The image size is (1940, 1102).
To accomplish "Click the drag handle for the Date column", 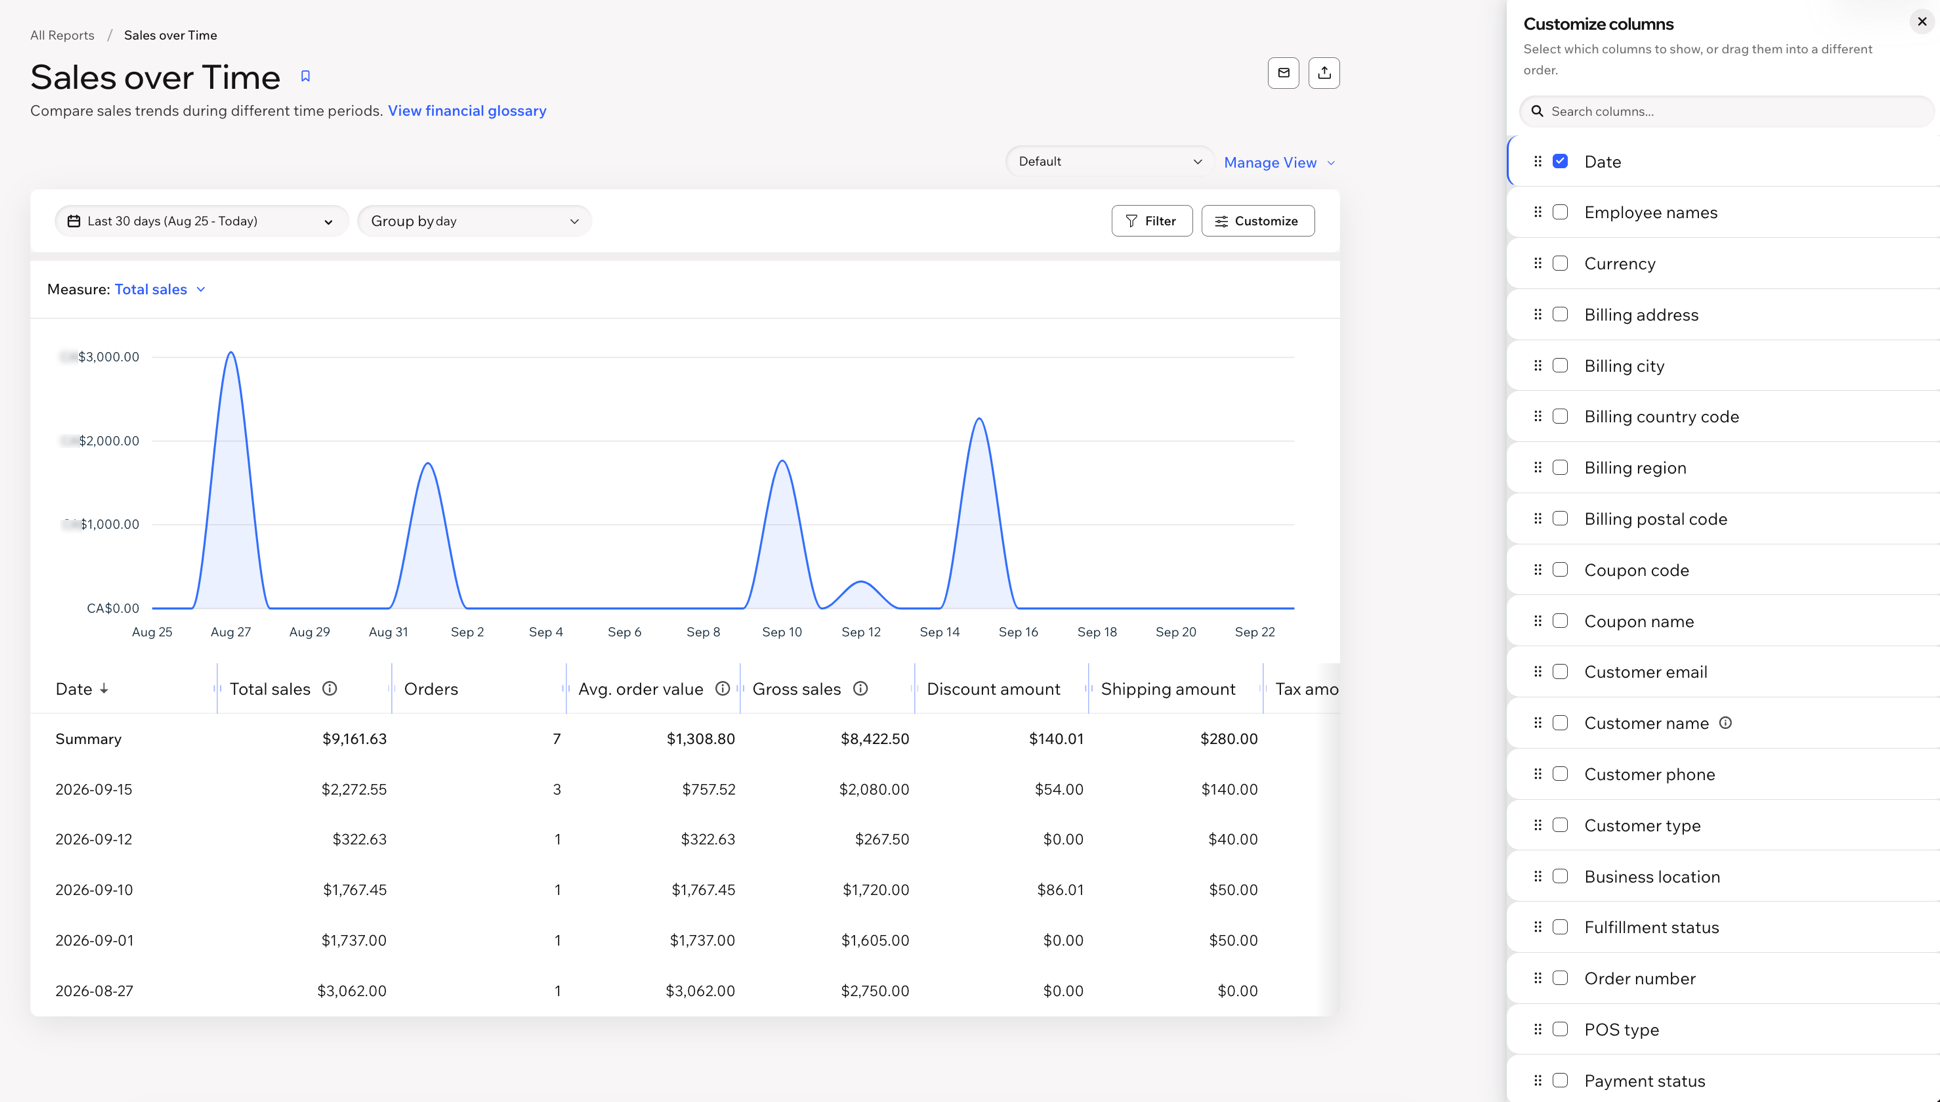I will [1538, 161].
